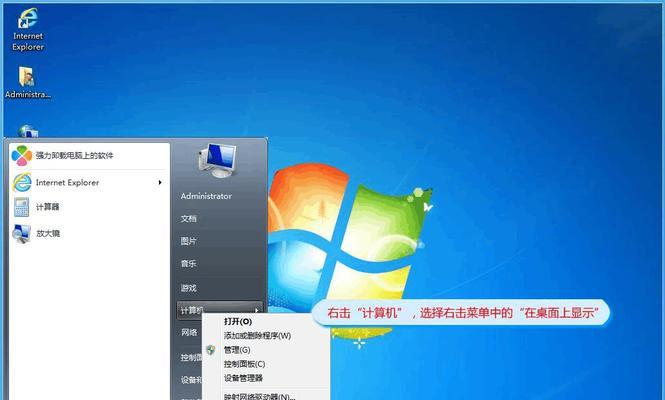This screenshot has height=400, width=665.
Task: Expand the 计算机 submenu arrow
Action: [x=257, y=310]
